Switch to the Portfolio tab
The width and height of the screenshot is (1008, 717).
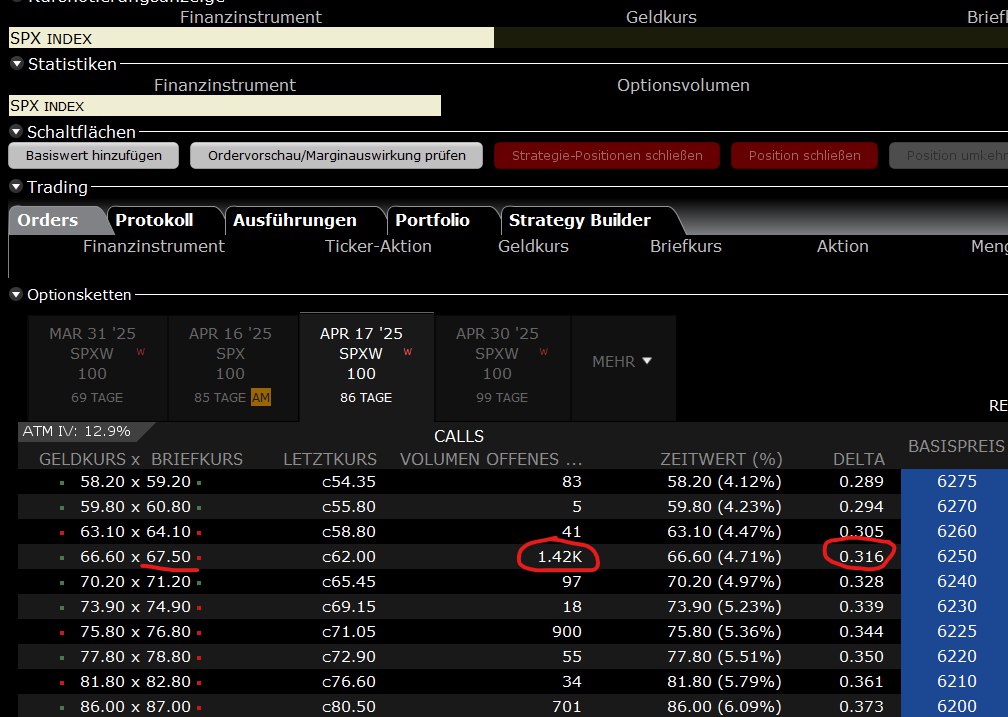coord(432,220)
